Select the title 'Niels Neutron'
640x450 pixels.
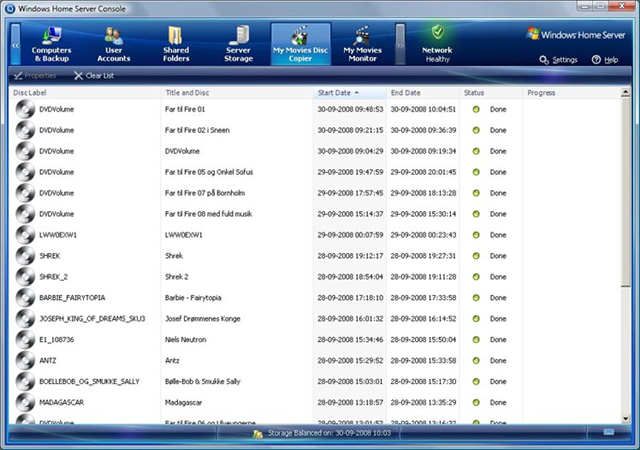(185, 340)
